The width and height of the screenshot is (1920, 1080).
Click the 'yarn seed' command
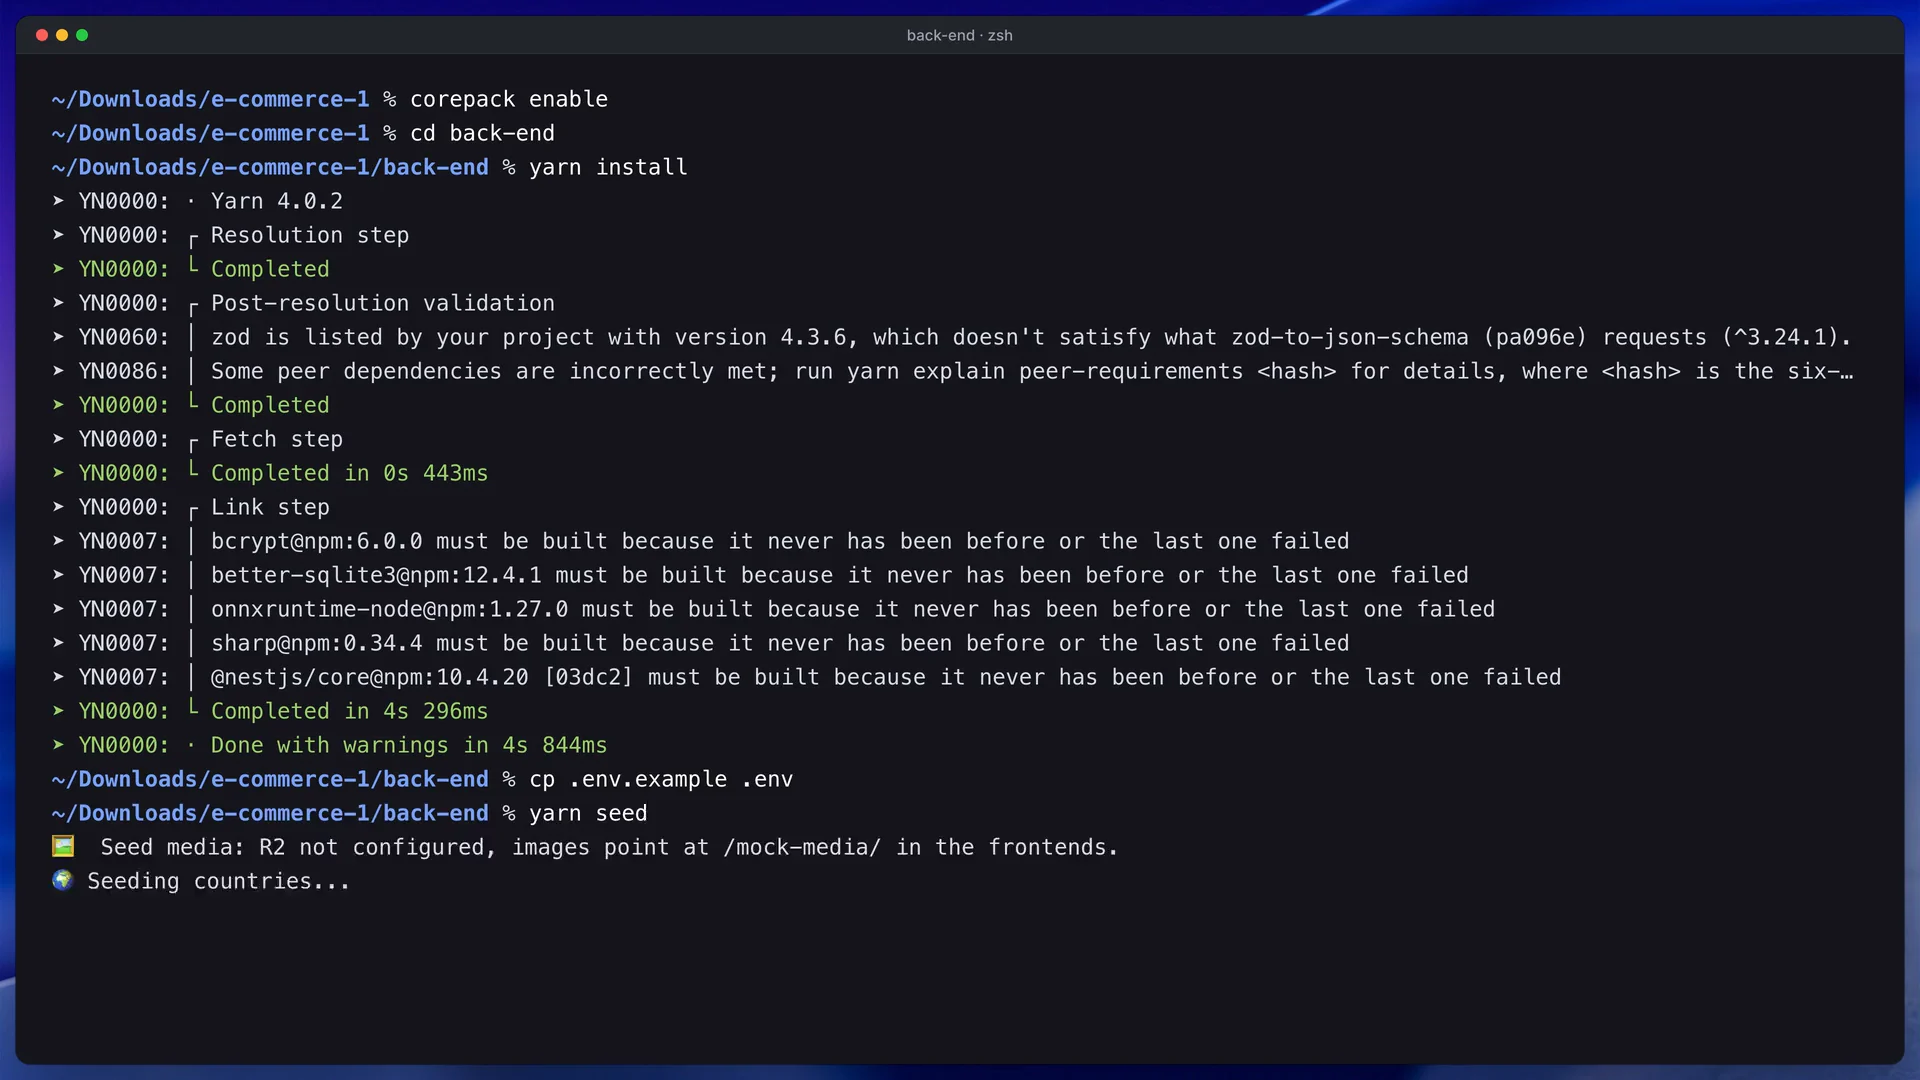(x=588, y=813)
